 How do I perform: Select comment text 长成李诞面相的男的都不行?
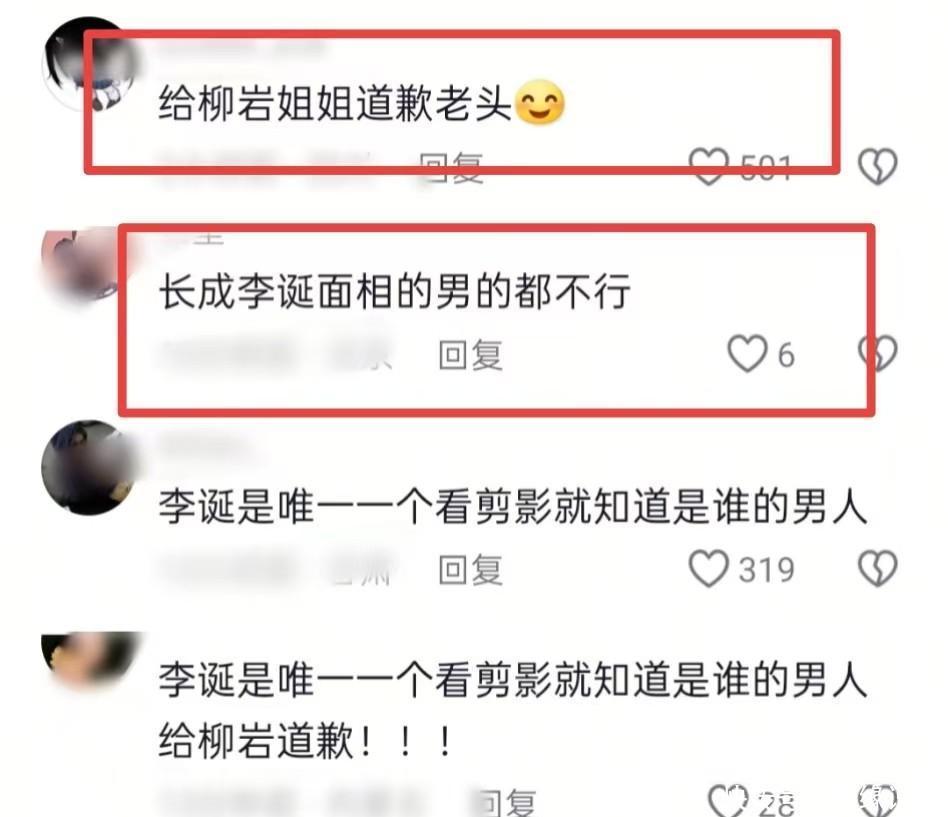[x=395, y=291]
